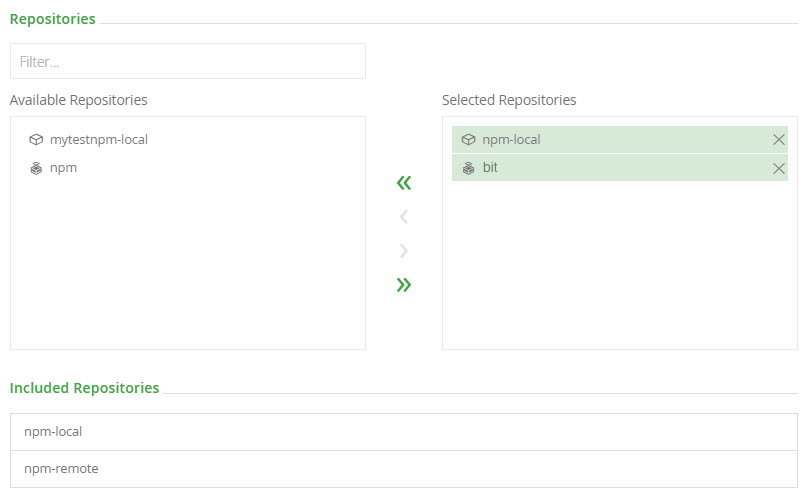
Task: Select the bit entry in Selected Repositories
Action: [x=490, y=168]
